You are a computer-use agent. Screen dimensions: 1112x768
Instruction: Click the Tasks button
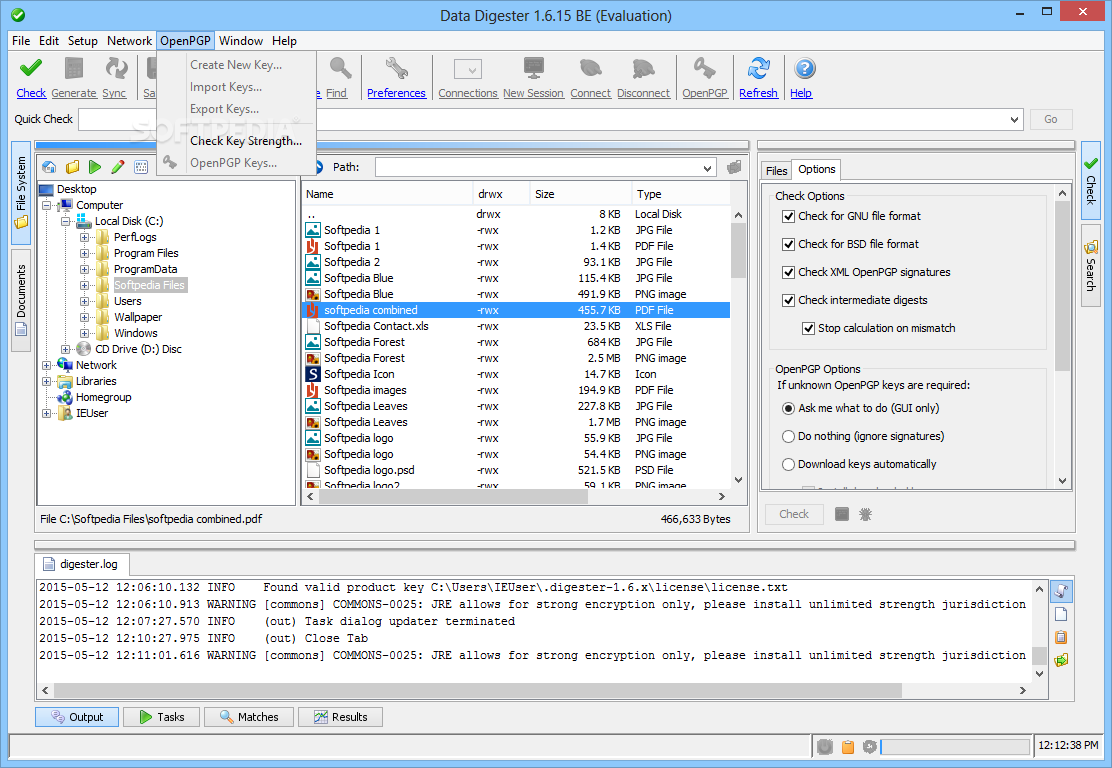coord(162,717)
